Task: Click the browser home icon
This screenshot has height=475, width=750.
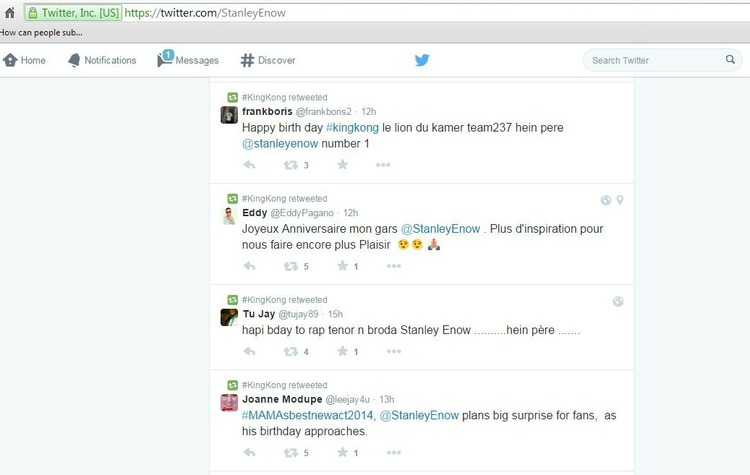Action: point(10,13)
